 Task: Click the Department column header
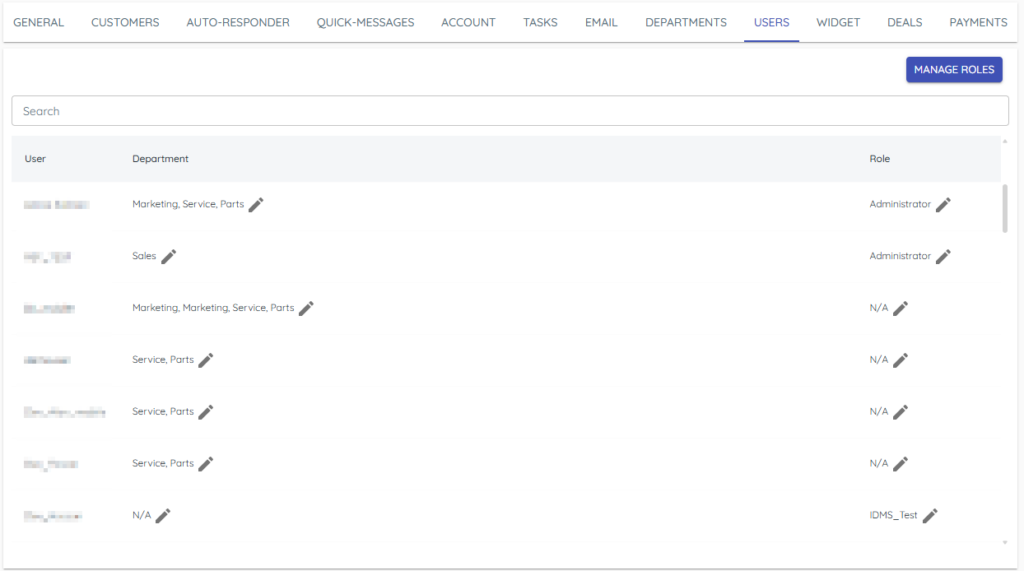(160, 159)
